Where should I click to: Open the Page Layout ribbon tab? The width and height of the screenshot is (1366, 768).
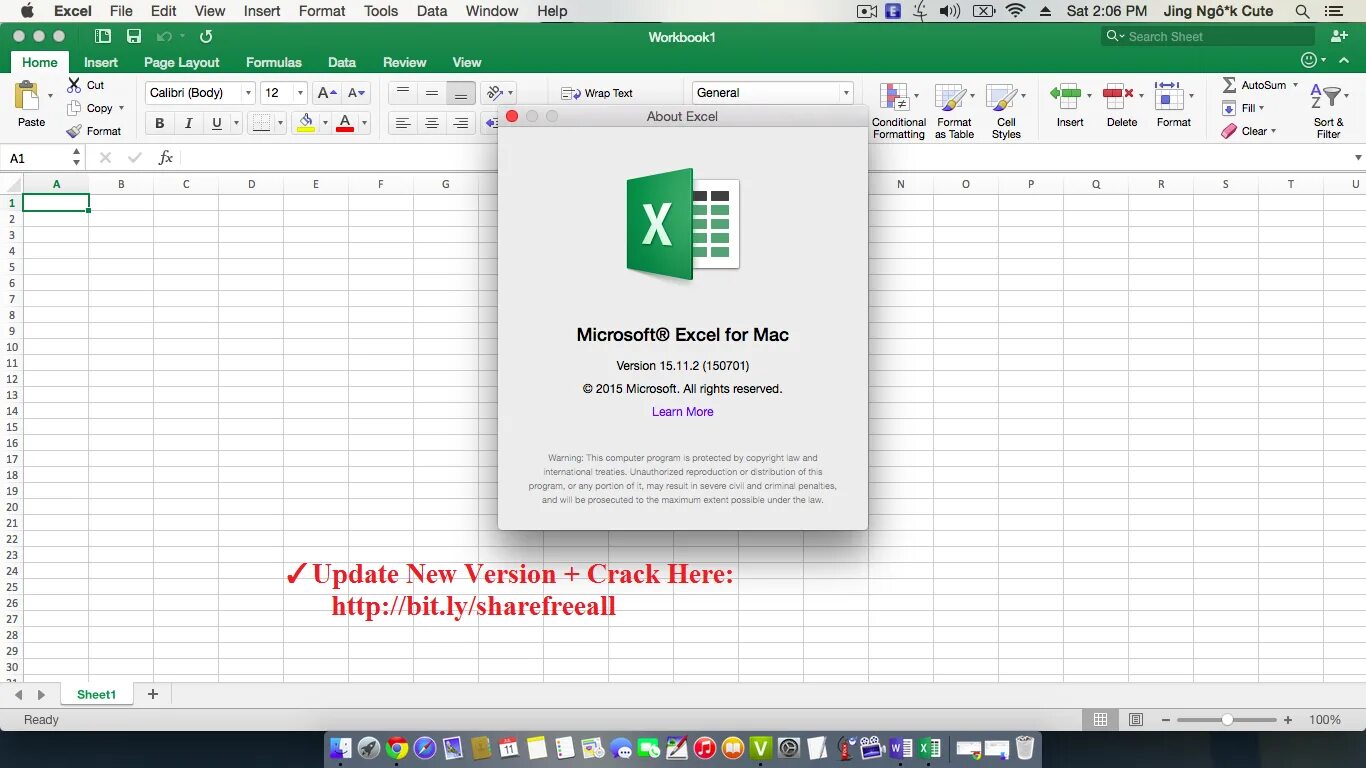click(182, 62)
